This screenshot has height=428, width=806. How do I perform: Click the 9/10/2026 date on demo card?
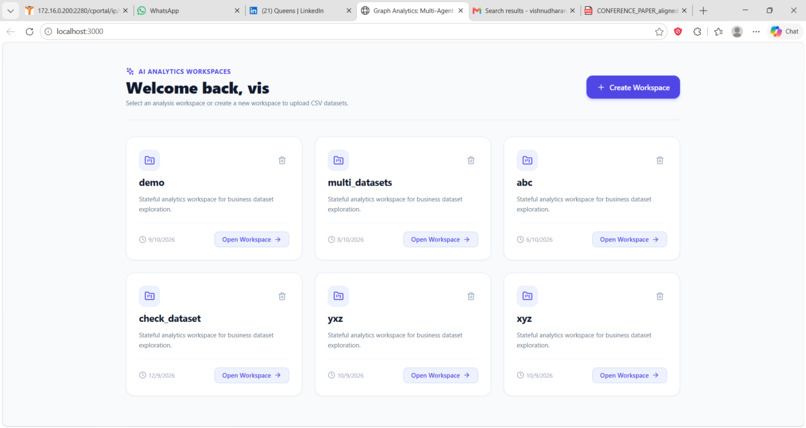(161, 239)
